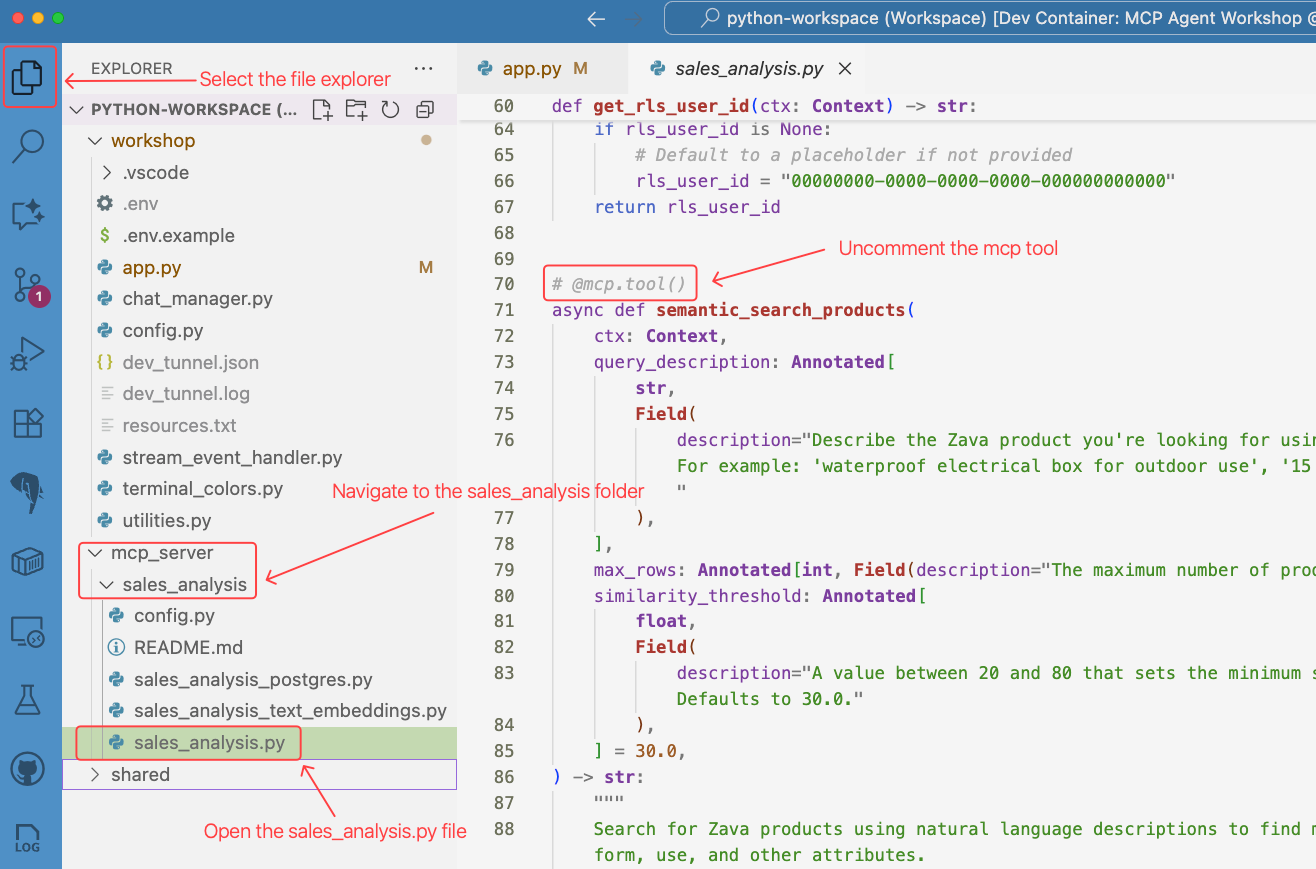
Task: Collapse all folders in Explorer
Action: click(425, 110)
